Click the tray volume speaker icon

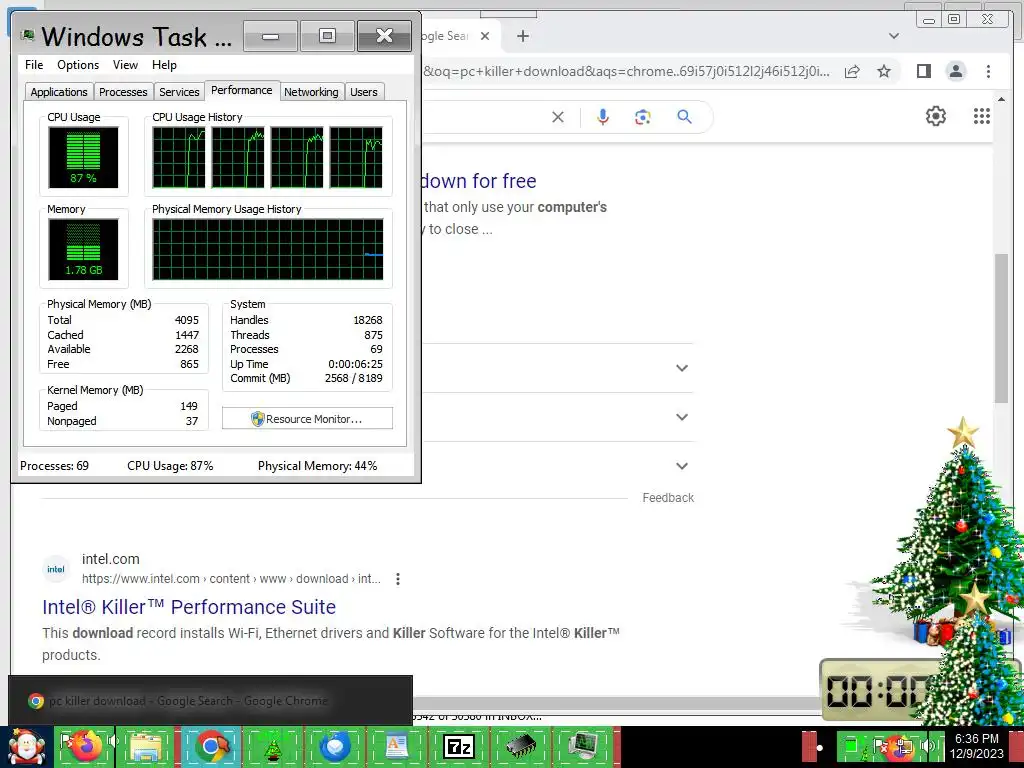[927, 746]
